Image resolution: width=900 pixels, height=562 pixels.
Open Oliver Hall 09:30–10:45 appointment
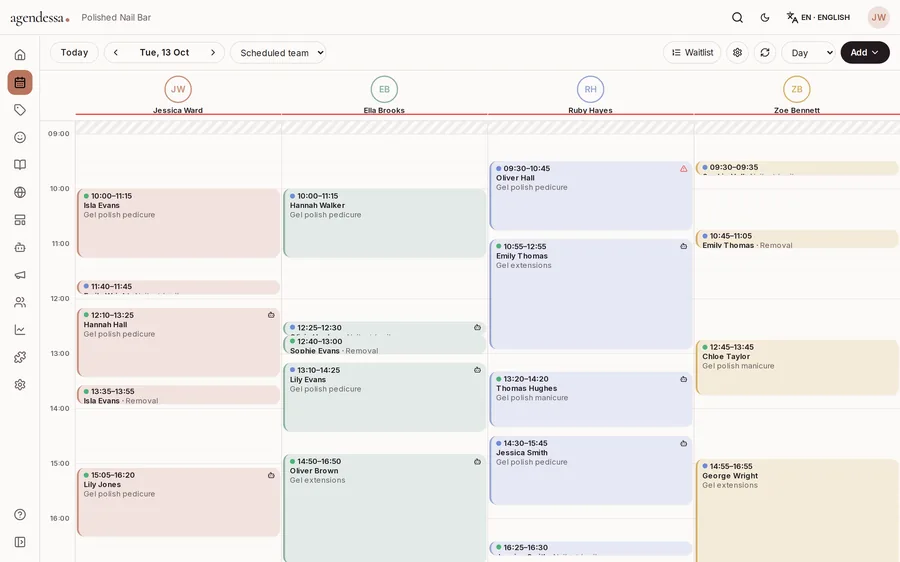click(x=591, y=196)
